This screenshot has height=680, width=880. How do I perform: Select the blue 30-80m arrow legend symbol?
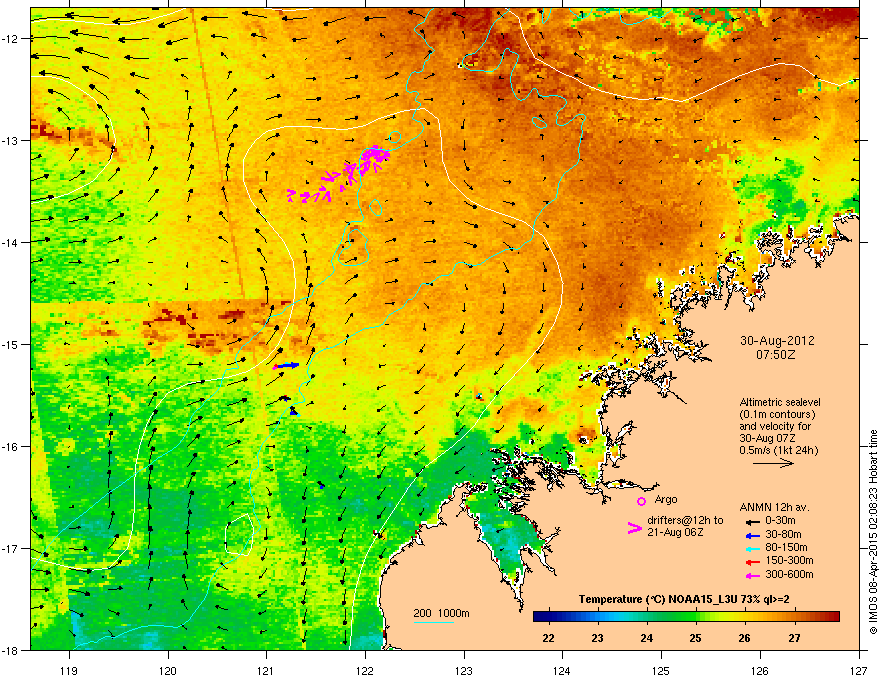pyautogui.click(x=752, y=535)
